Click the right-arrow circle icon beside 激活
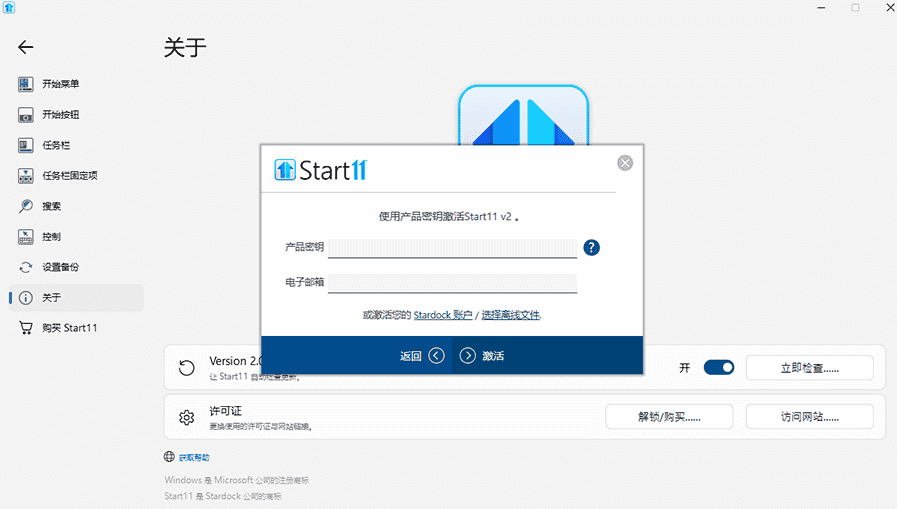This screenshot has width=897, height=509. coord(467,356)
